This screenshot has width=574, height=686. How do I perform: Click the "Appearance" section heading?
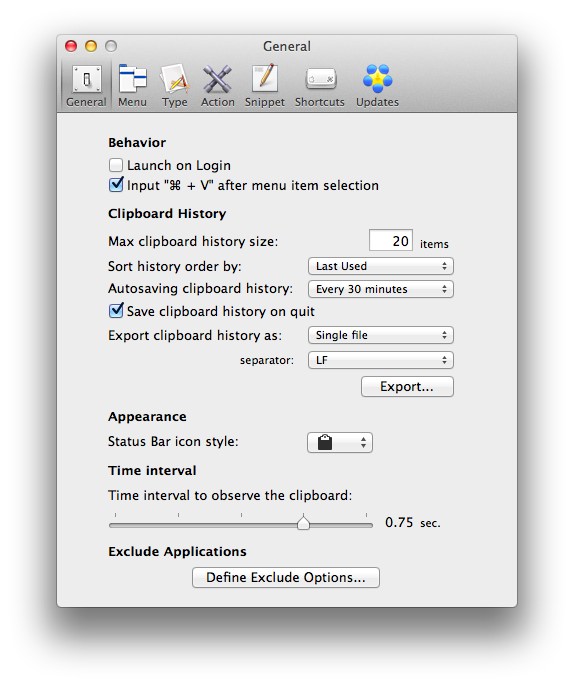pos(147,416)
